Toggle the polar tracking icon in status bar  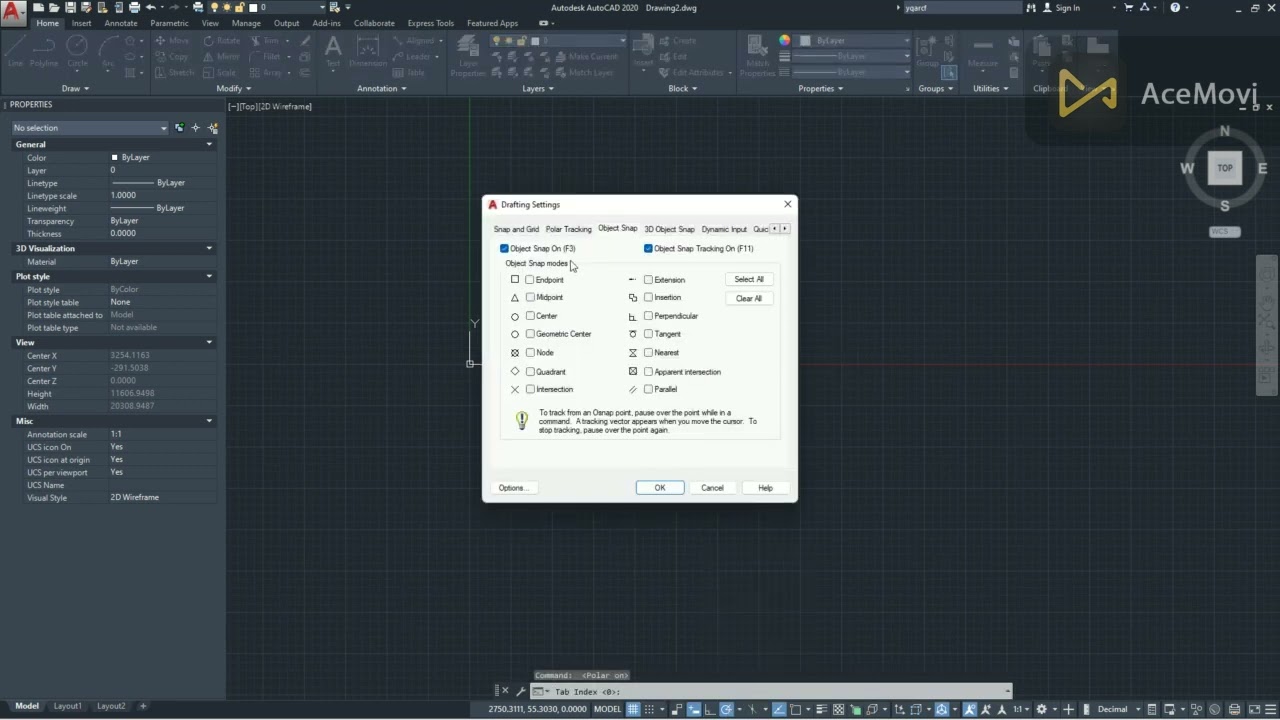pos(727,709)
